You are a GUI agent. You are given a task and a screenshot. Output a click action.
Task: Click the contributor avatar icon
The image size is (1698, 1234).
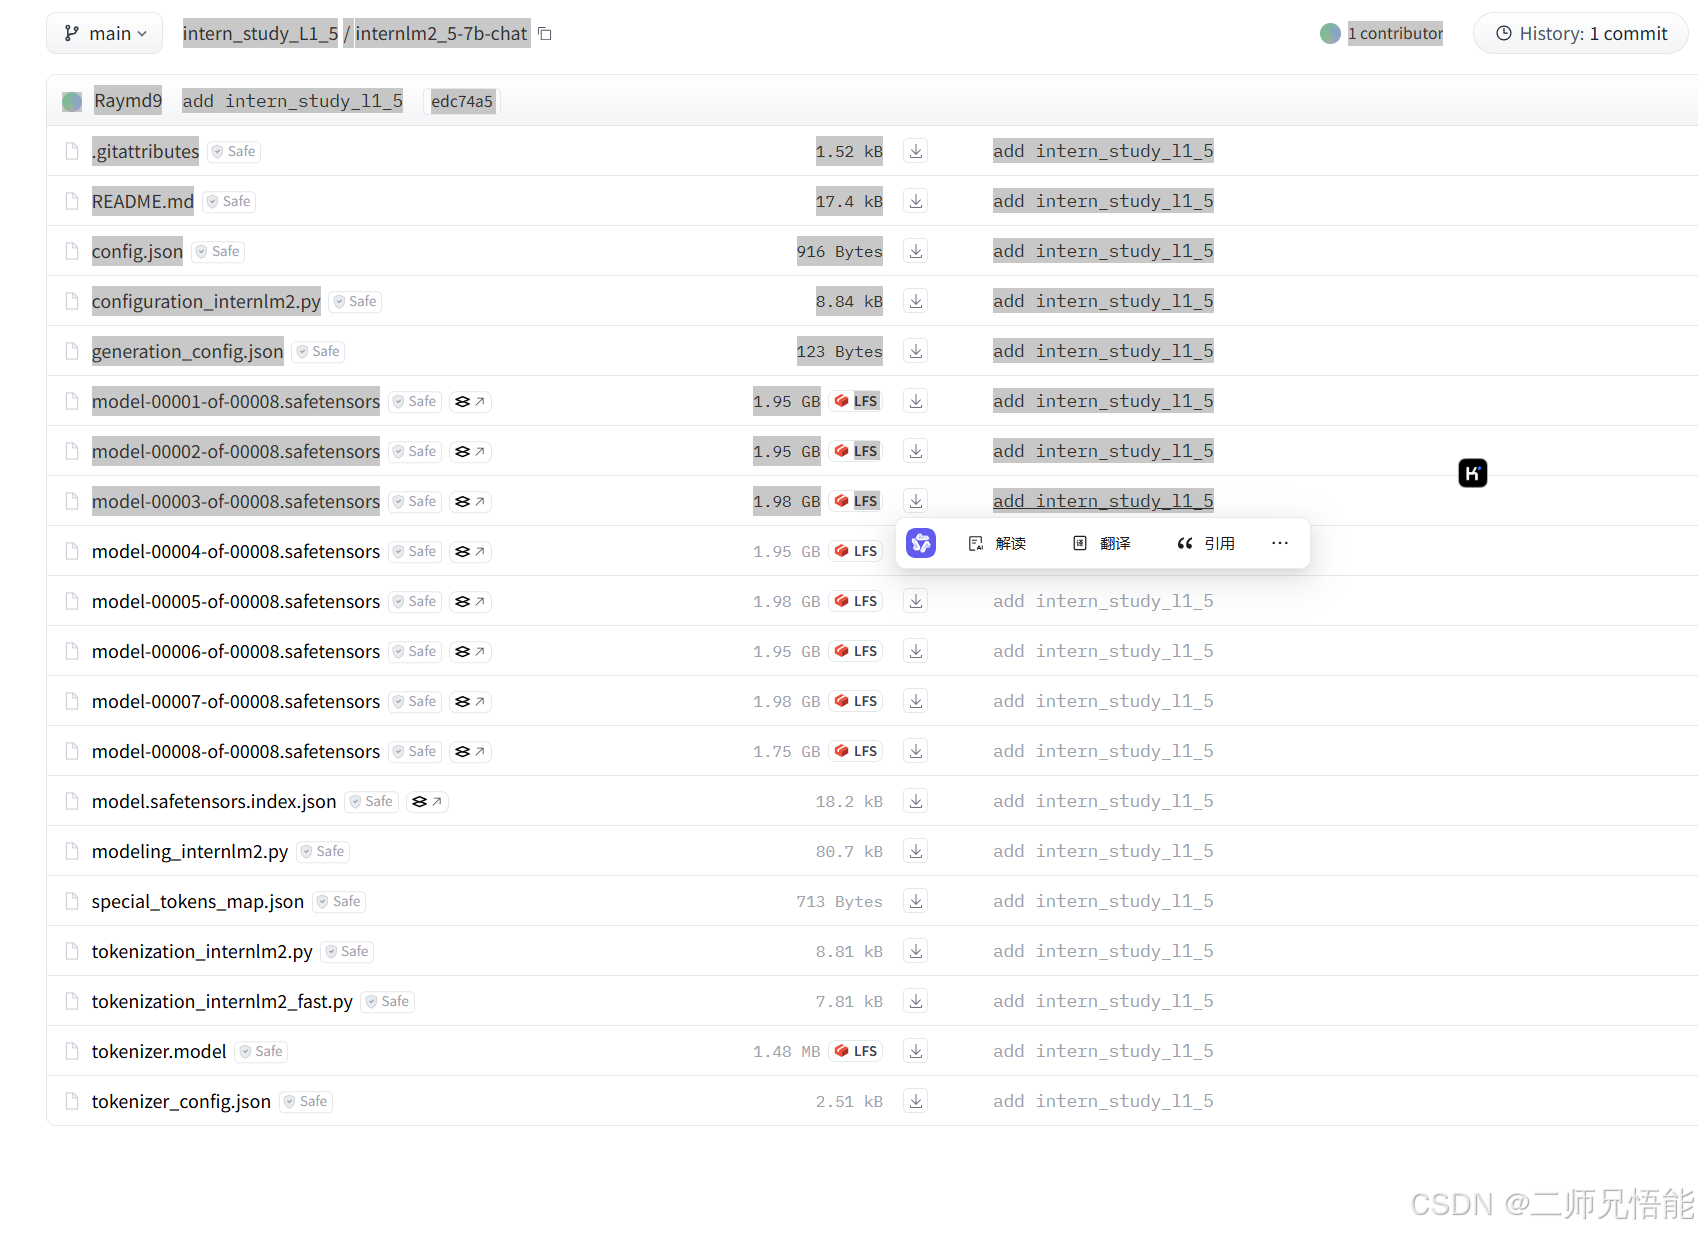1330,33
